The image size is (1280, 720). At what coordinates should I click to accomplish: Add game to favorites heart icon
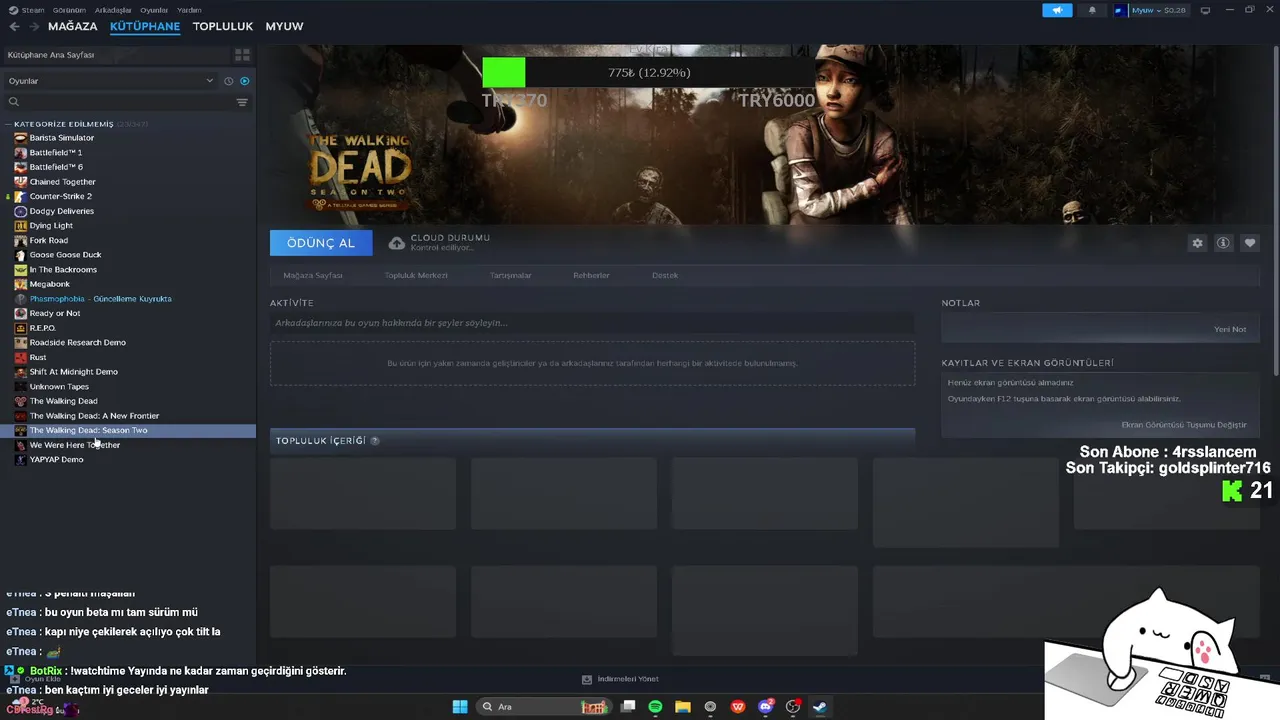point(1250,243)
